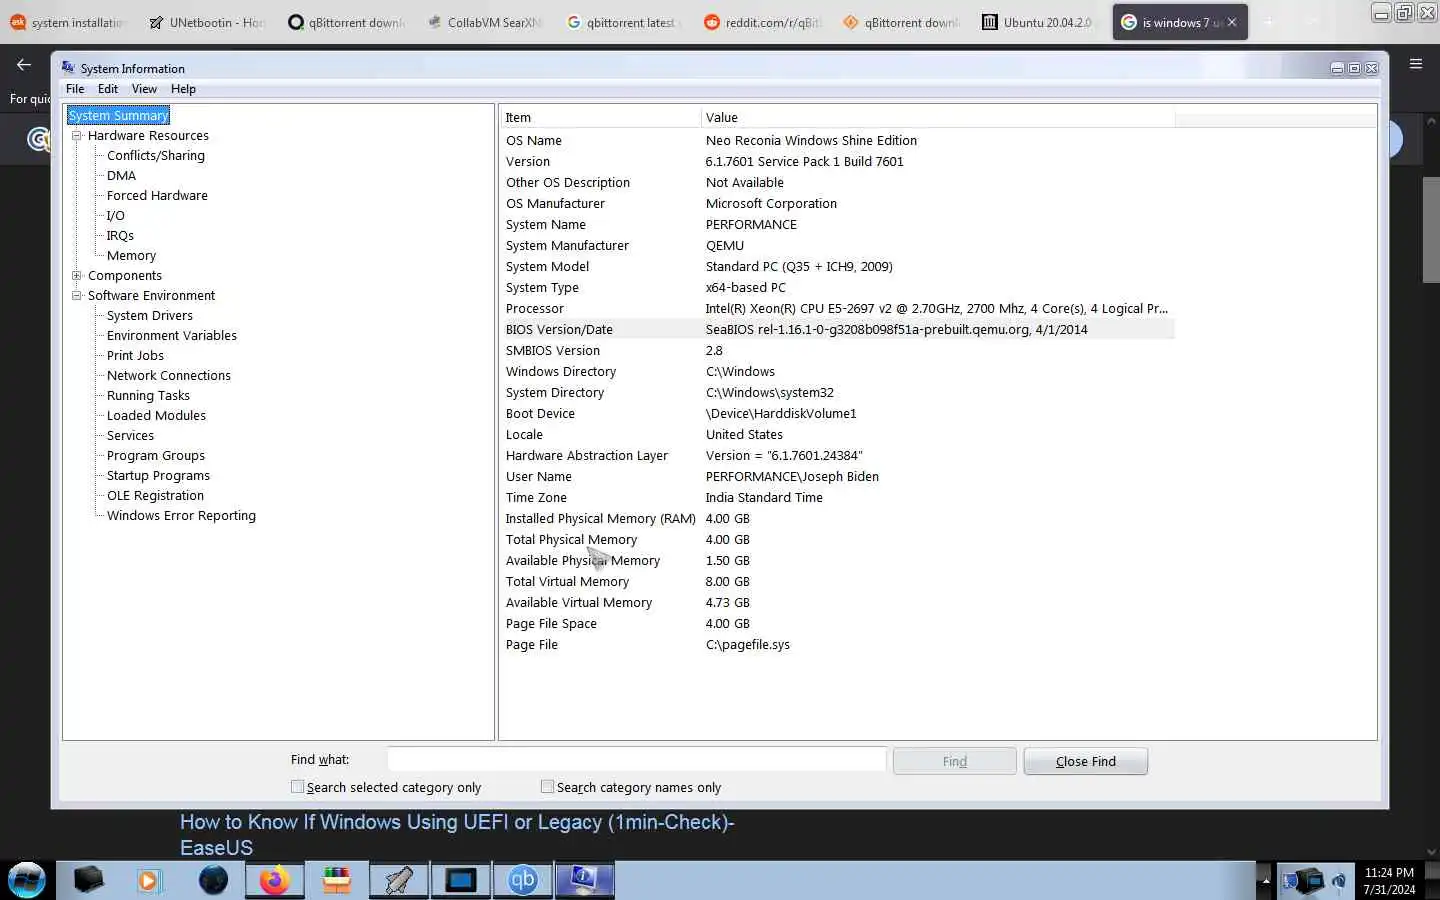This screenshot has height=900, width=1440.
Task: Click the Close Find button
Action: click(1085, 761)
